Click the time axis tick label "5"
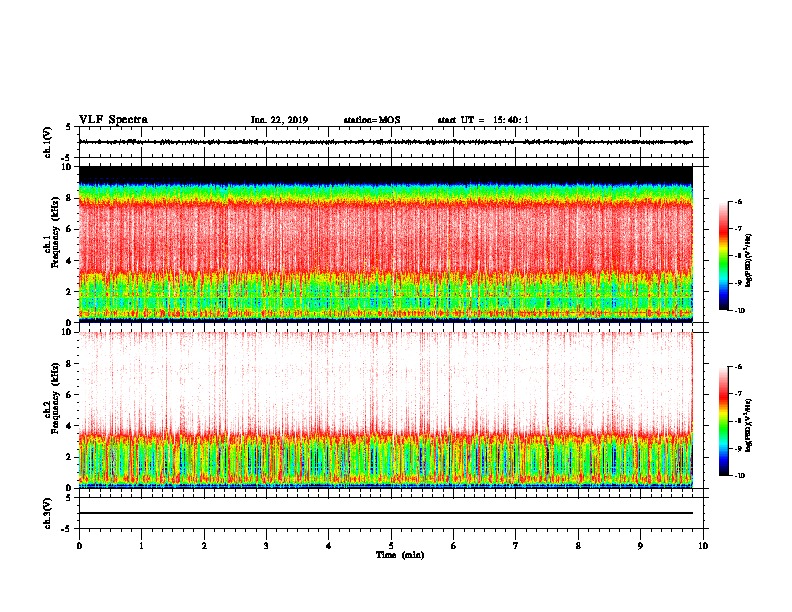This screenshot has width=792, height=612. tap(391, 546)
